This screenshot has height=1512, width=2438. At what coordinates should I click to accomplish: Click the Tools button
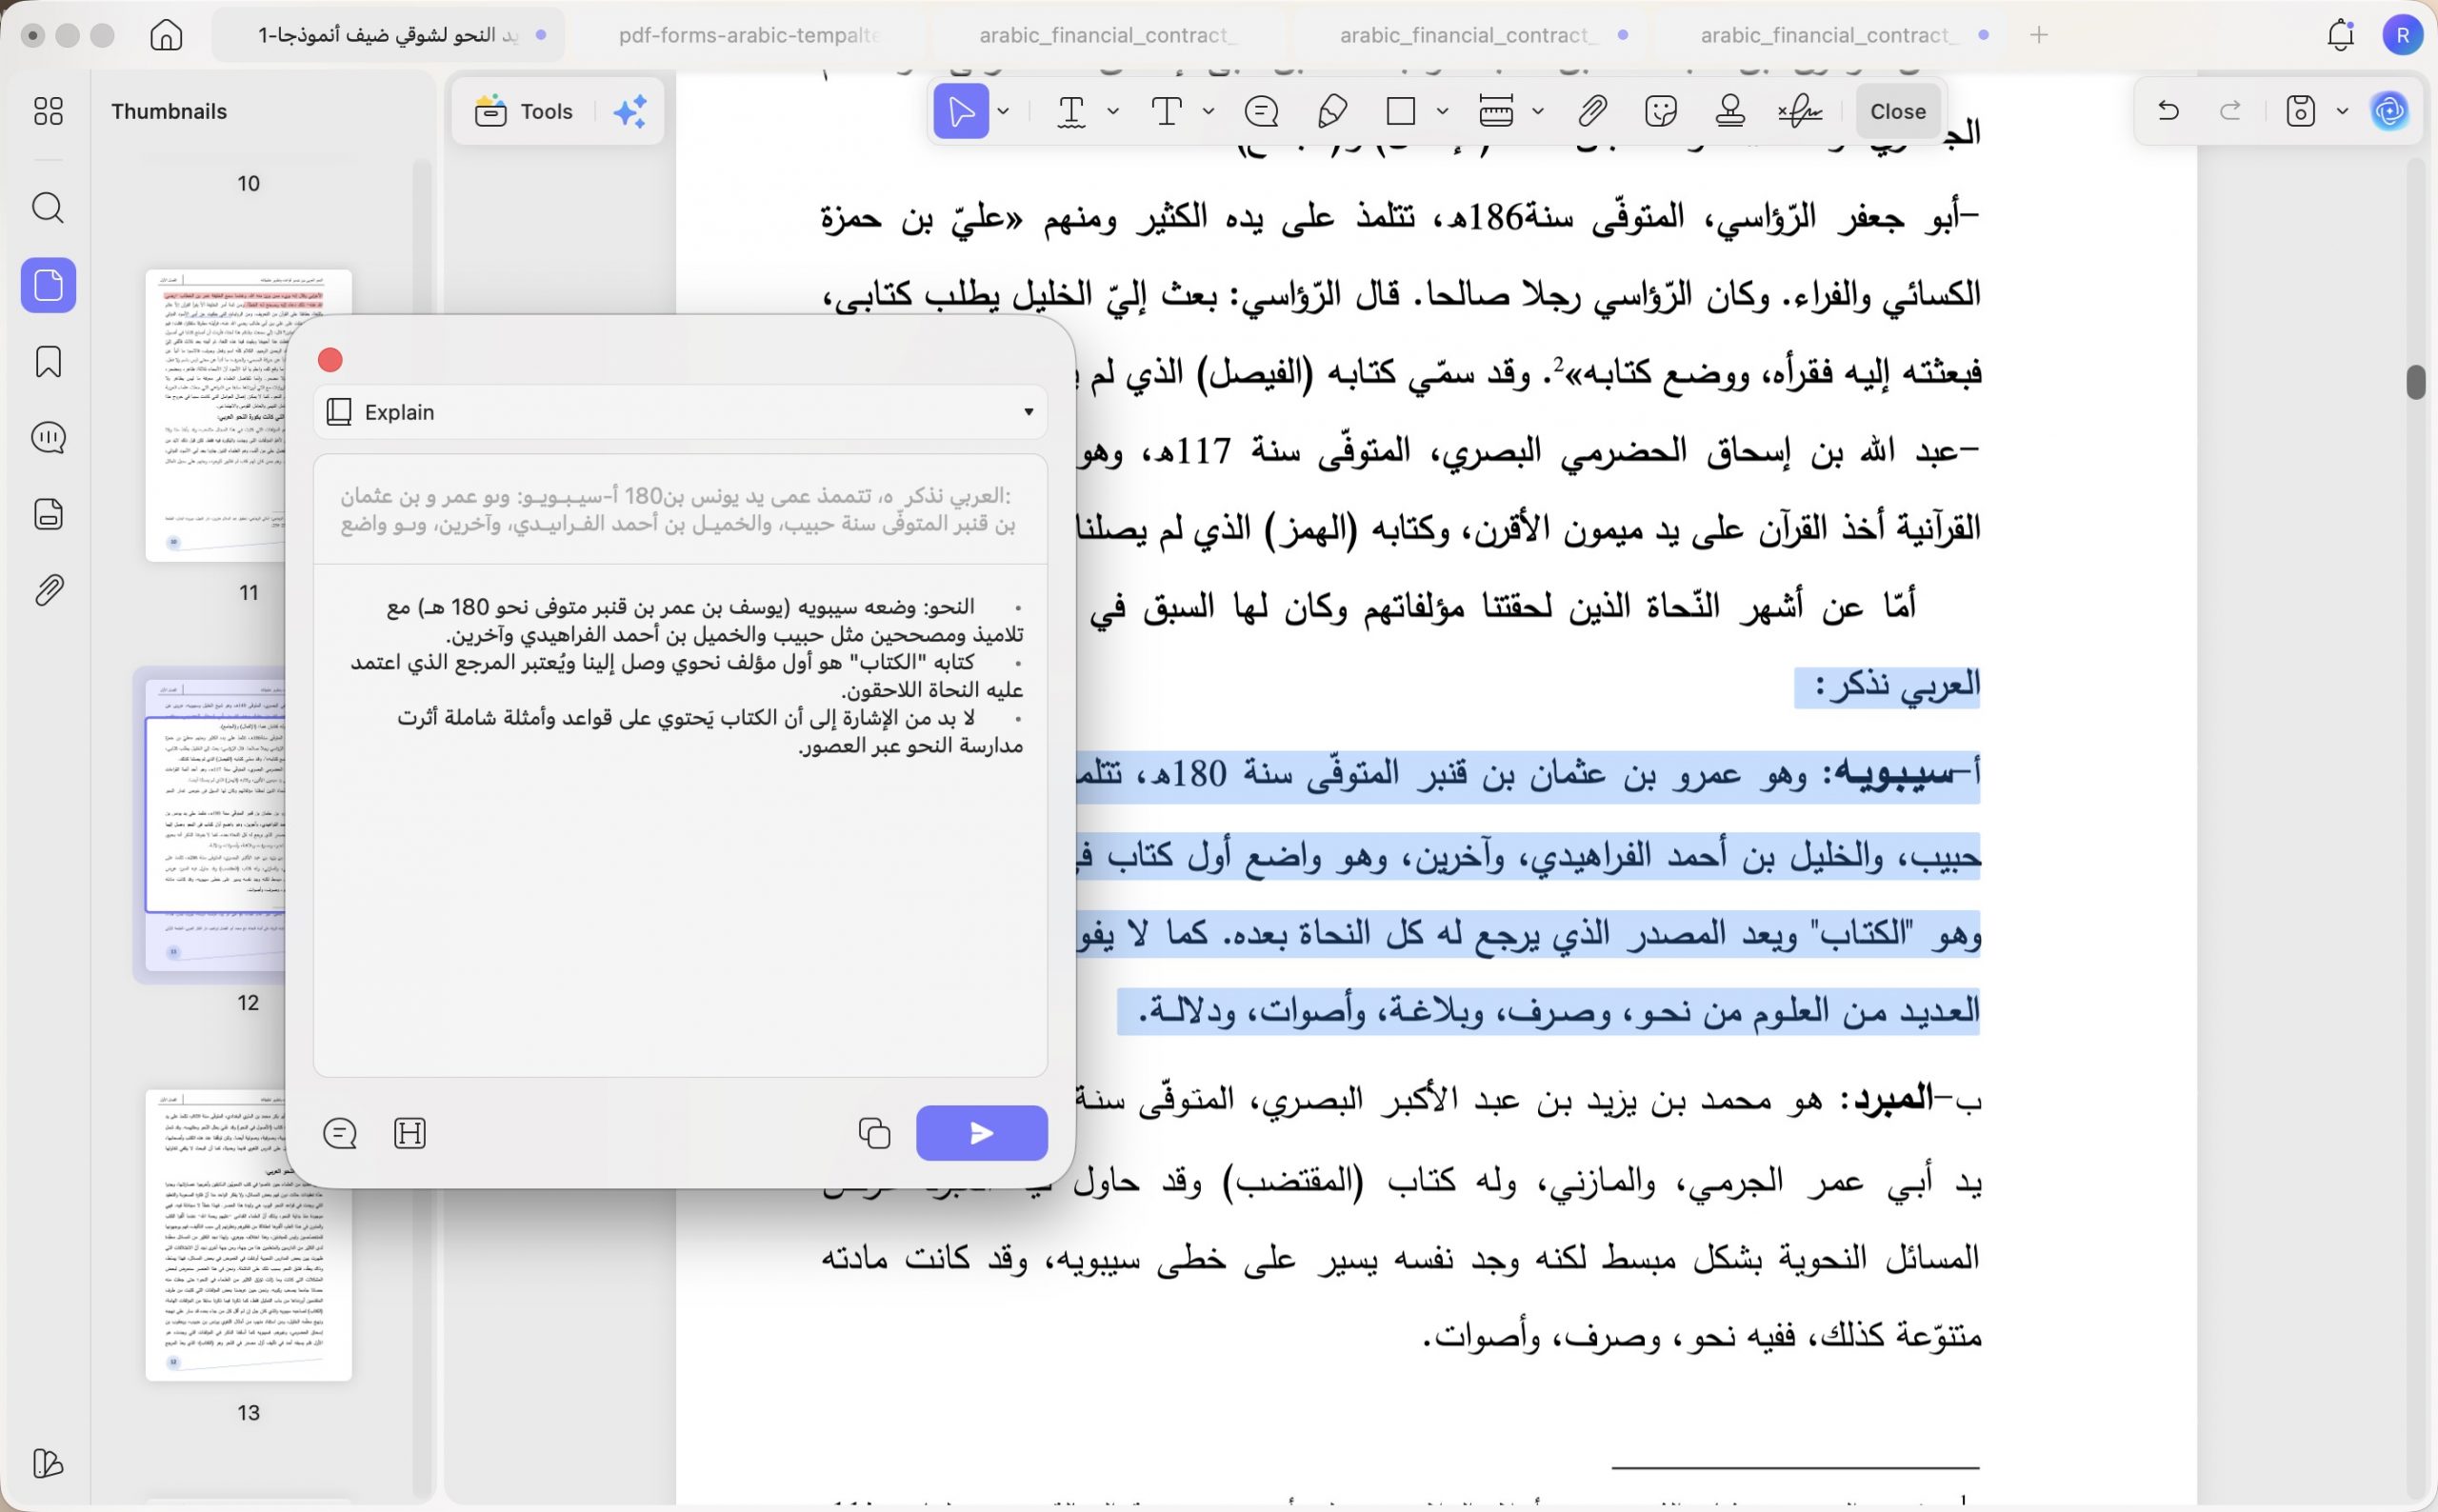pos(523,111)
